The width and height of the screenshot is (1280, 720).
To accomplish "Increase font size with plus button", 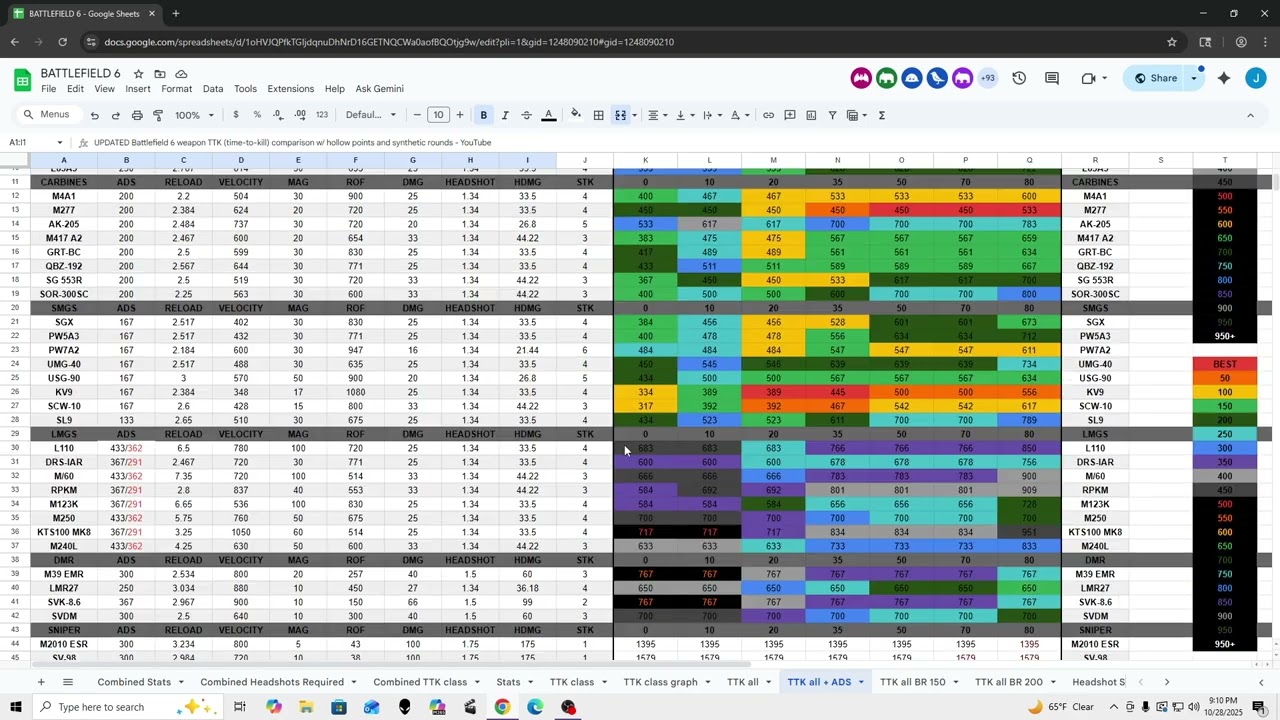I will coord(460,115).
